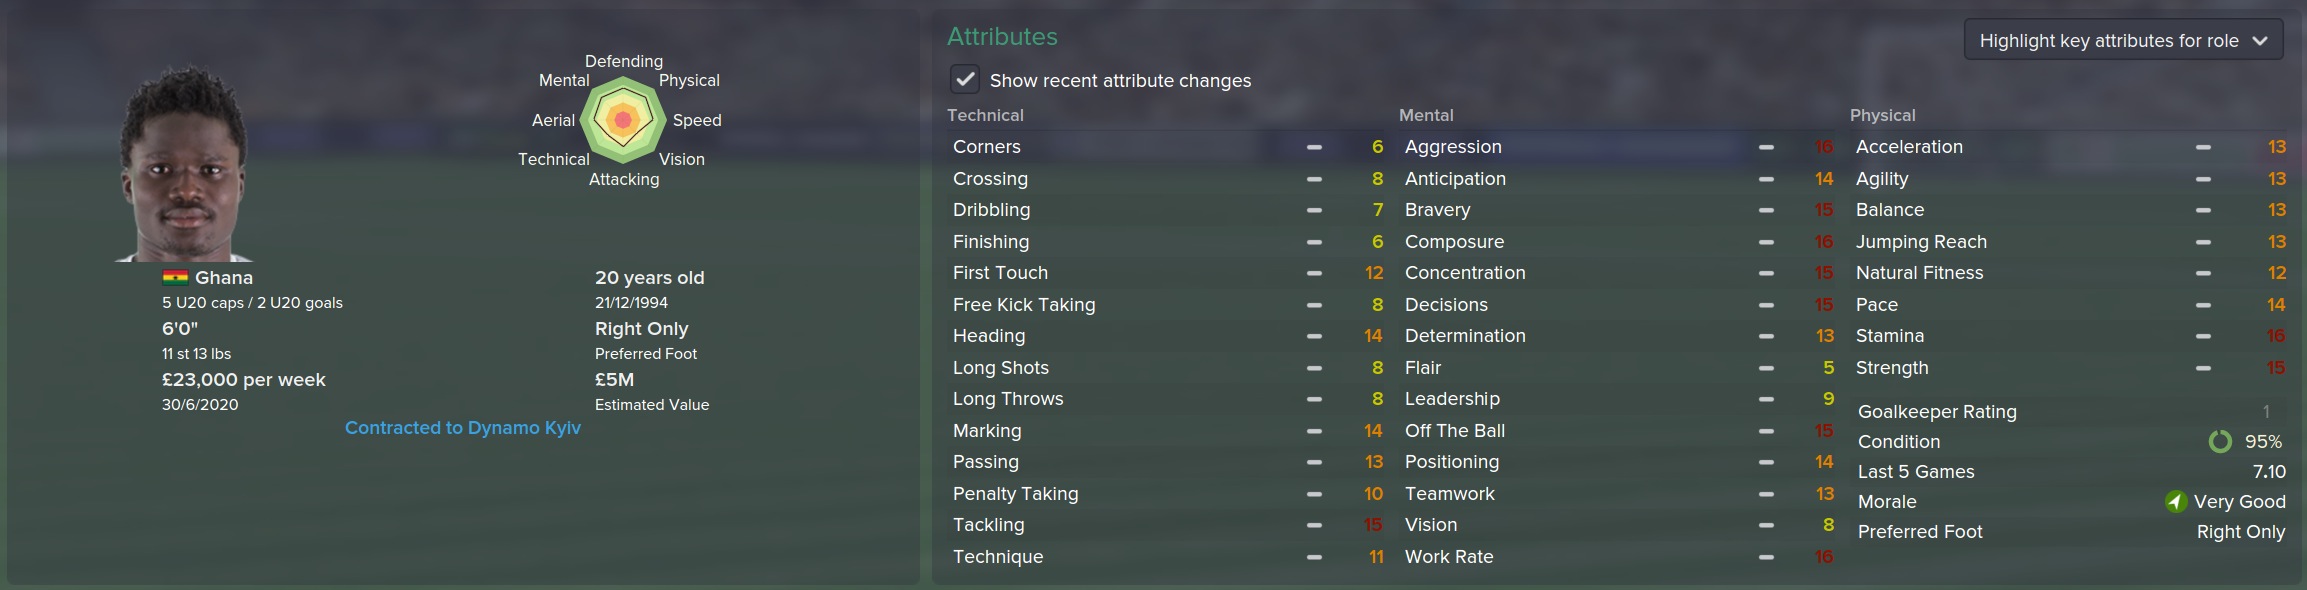Click the Strength attribute change dash icon

(x=2203, y=368)
